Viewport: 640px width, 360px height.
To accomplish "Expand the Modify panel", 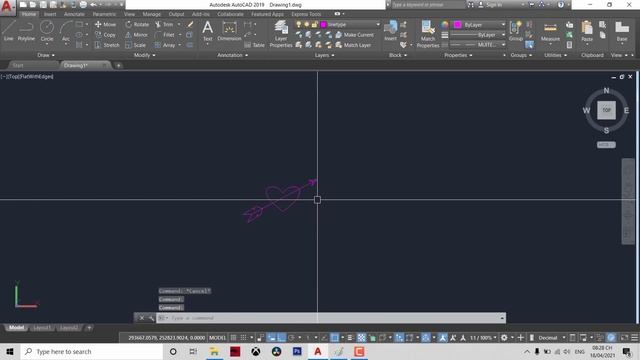I will [144, 55].
